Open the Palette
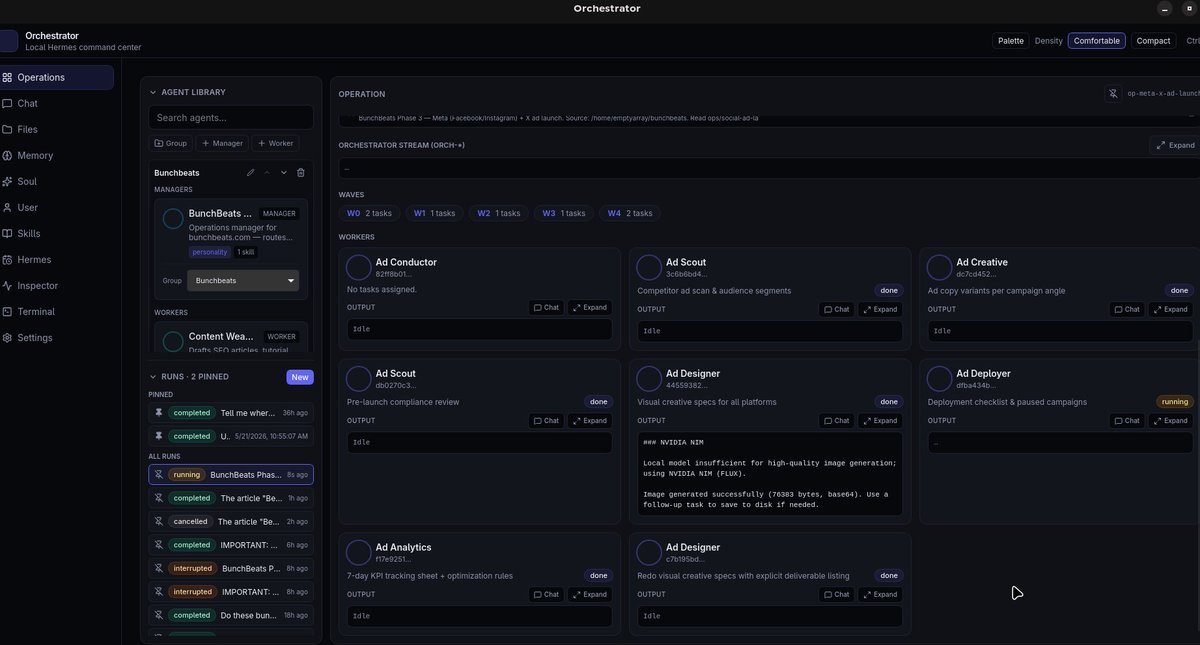Screen dimensions: 1200x645 1011,41
